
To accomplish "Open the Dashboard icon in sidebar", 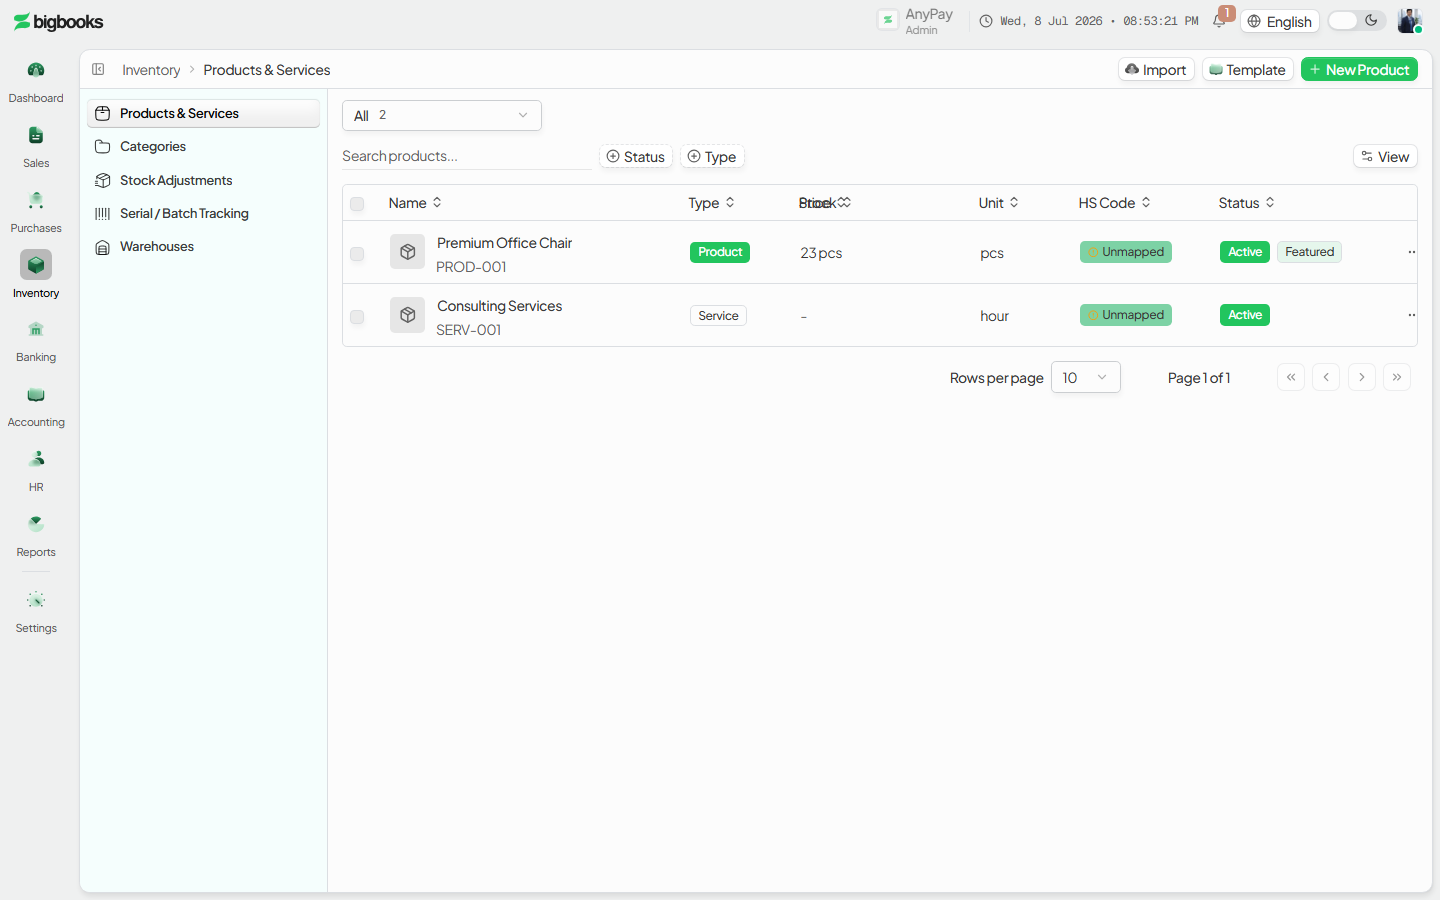I will click(36, 70).
